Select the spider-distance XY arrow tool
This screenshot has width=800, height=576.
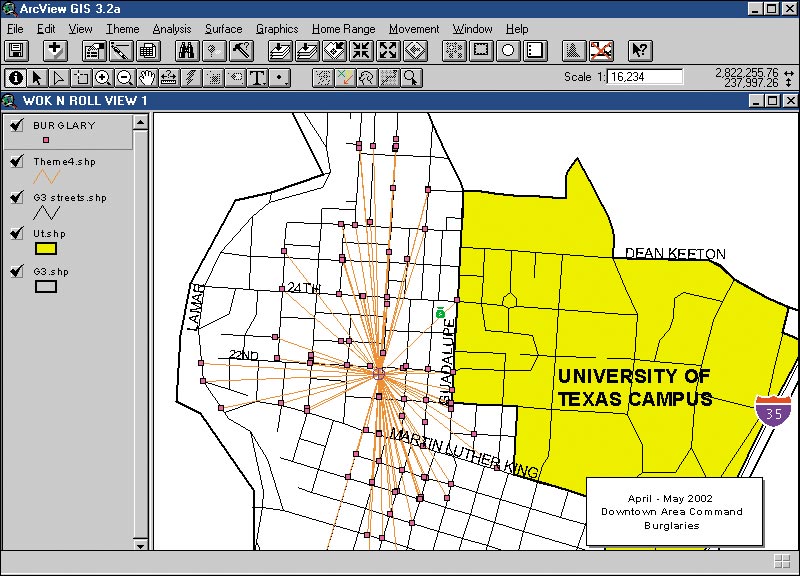345,78
